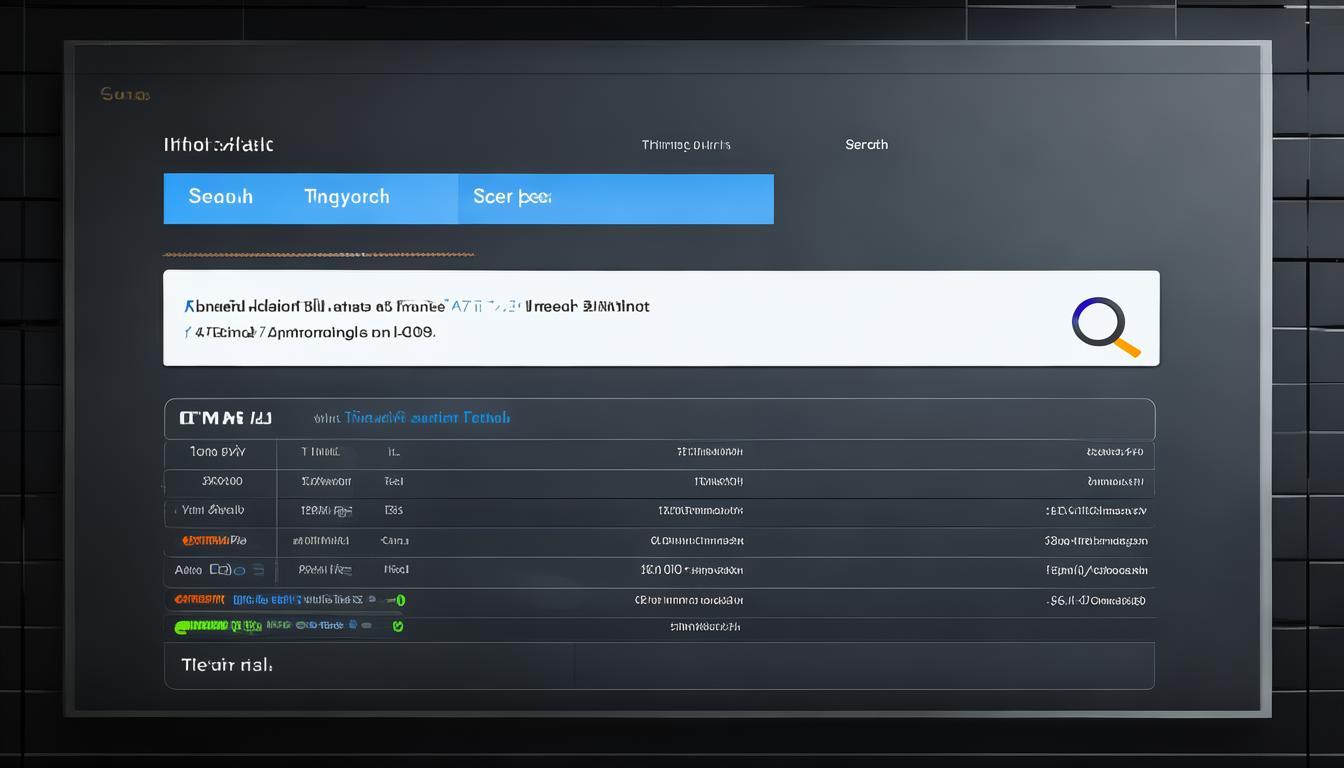
Task: Click the Sorua label in the top-left corner
Action: [x=125, y=95]
